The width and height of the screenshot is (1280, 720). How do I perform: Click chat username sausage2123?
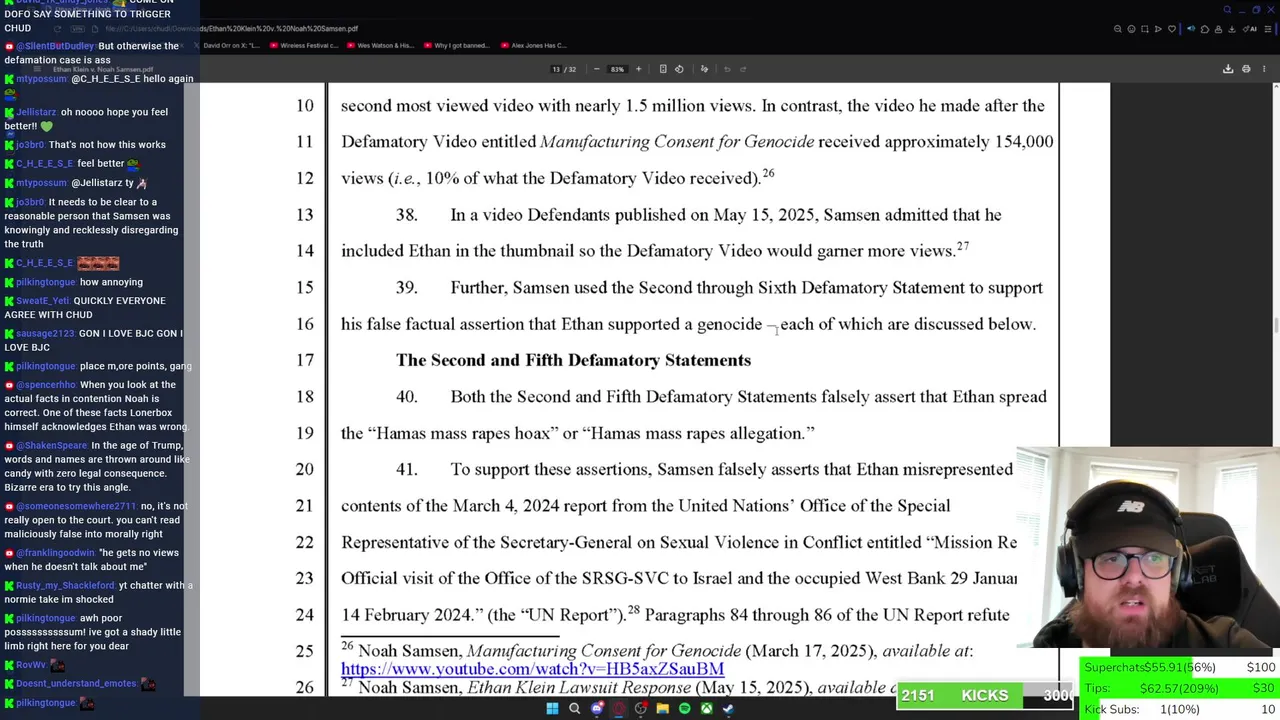tap(45, 333)
